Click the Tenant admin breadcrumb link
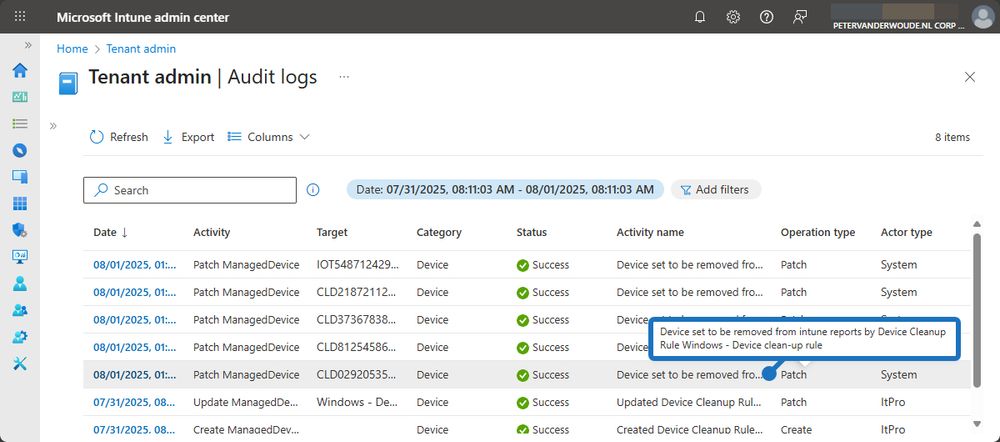 click(141, 48)
